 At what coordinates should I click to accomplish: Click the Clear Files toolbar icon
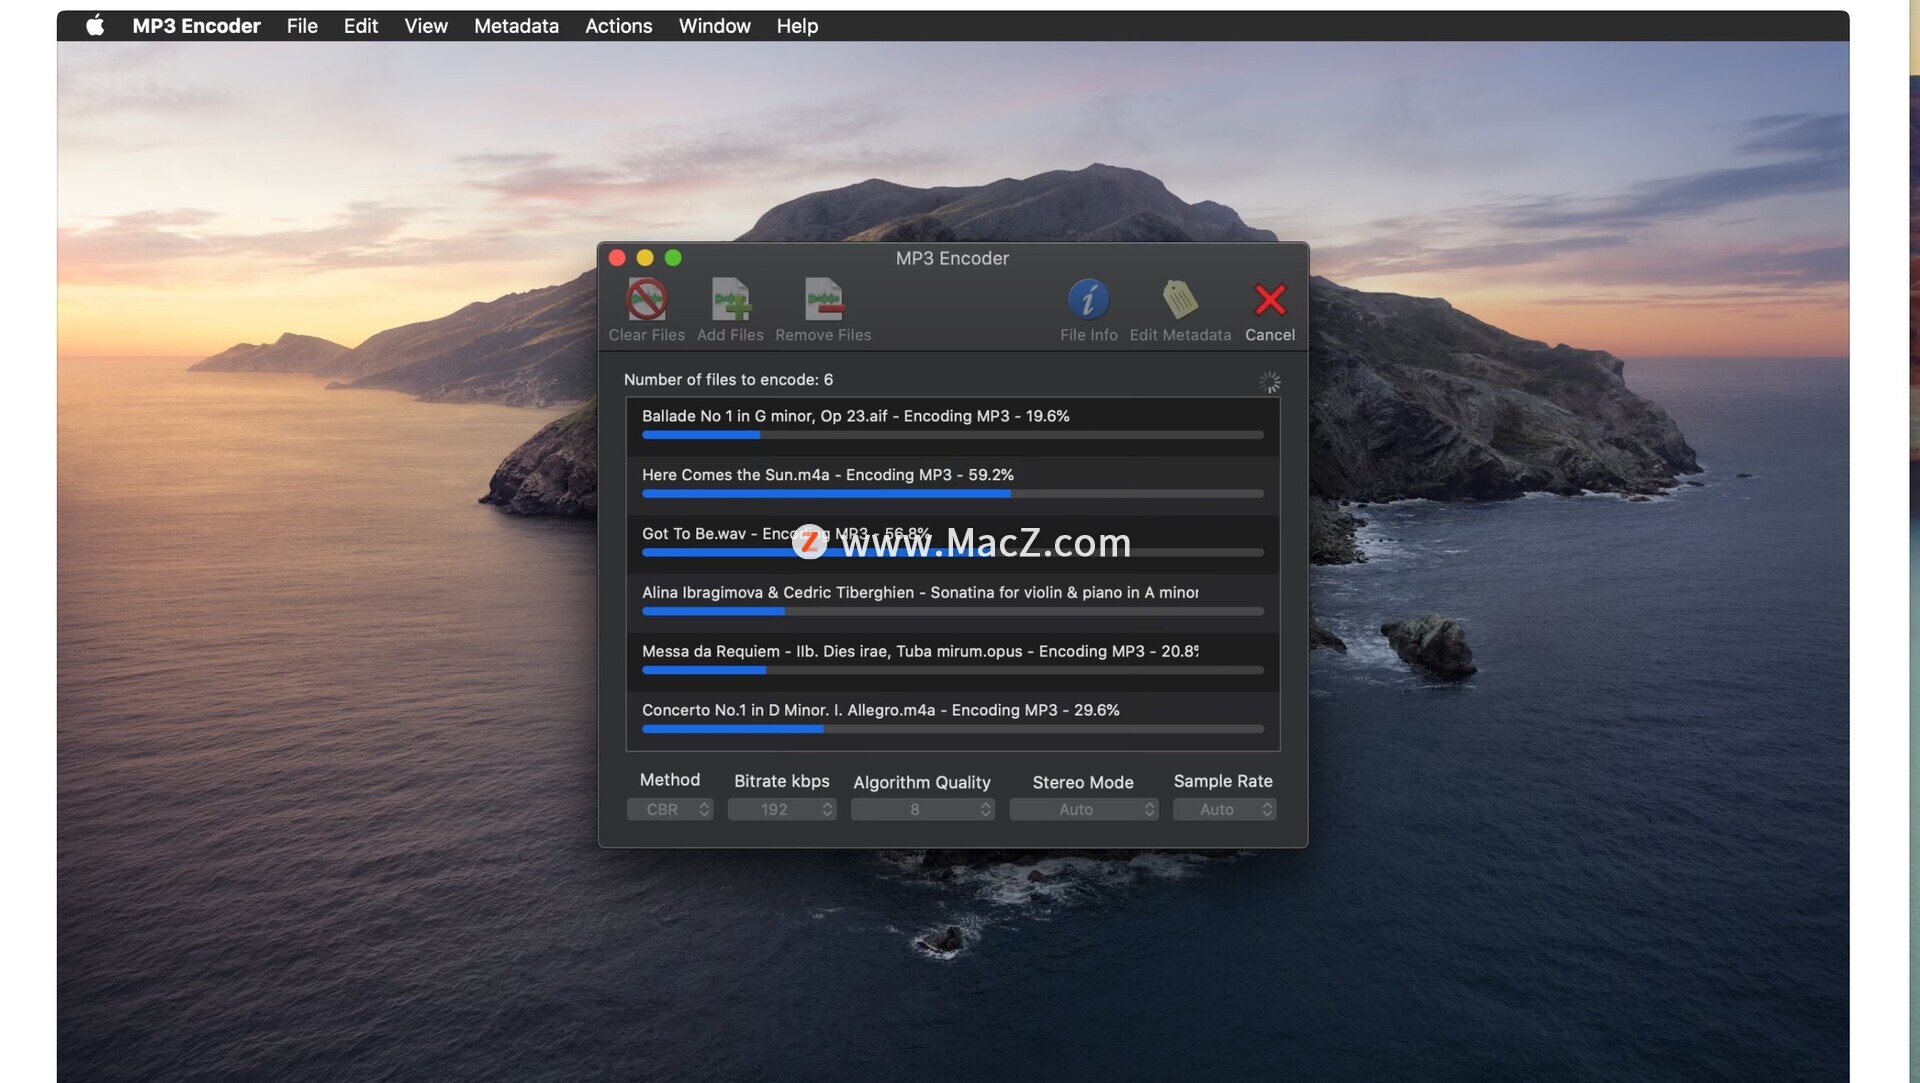pyautogui.click(x=646, y=299)
